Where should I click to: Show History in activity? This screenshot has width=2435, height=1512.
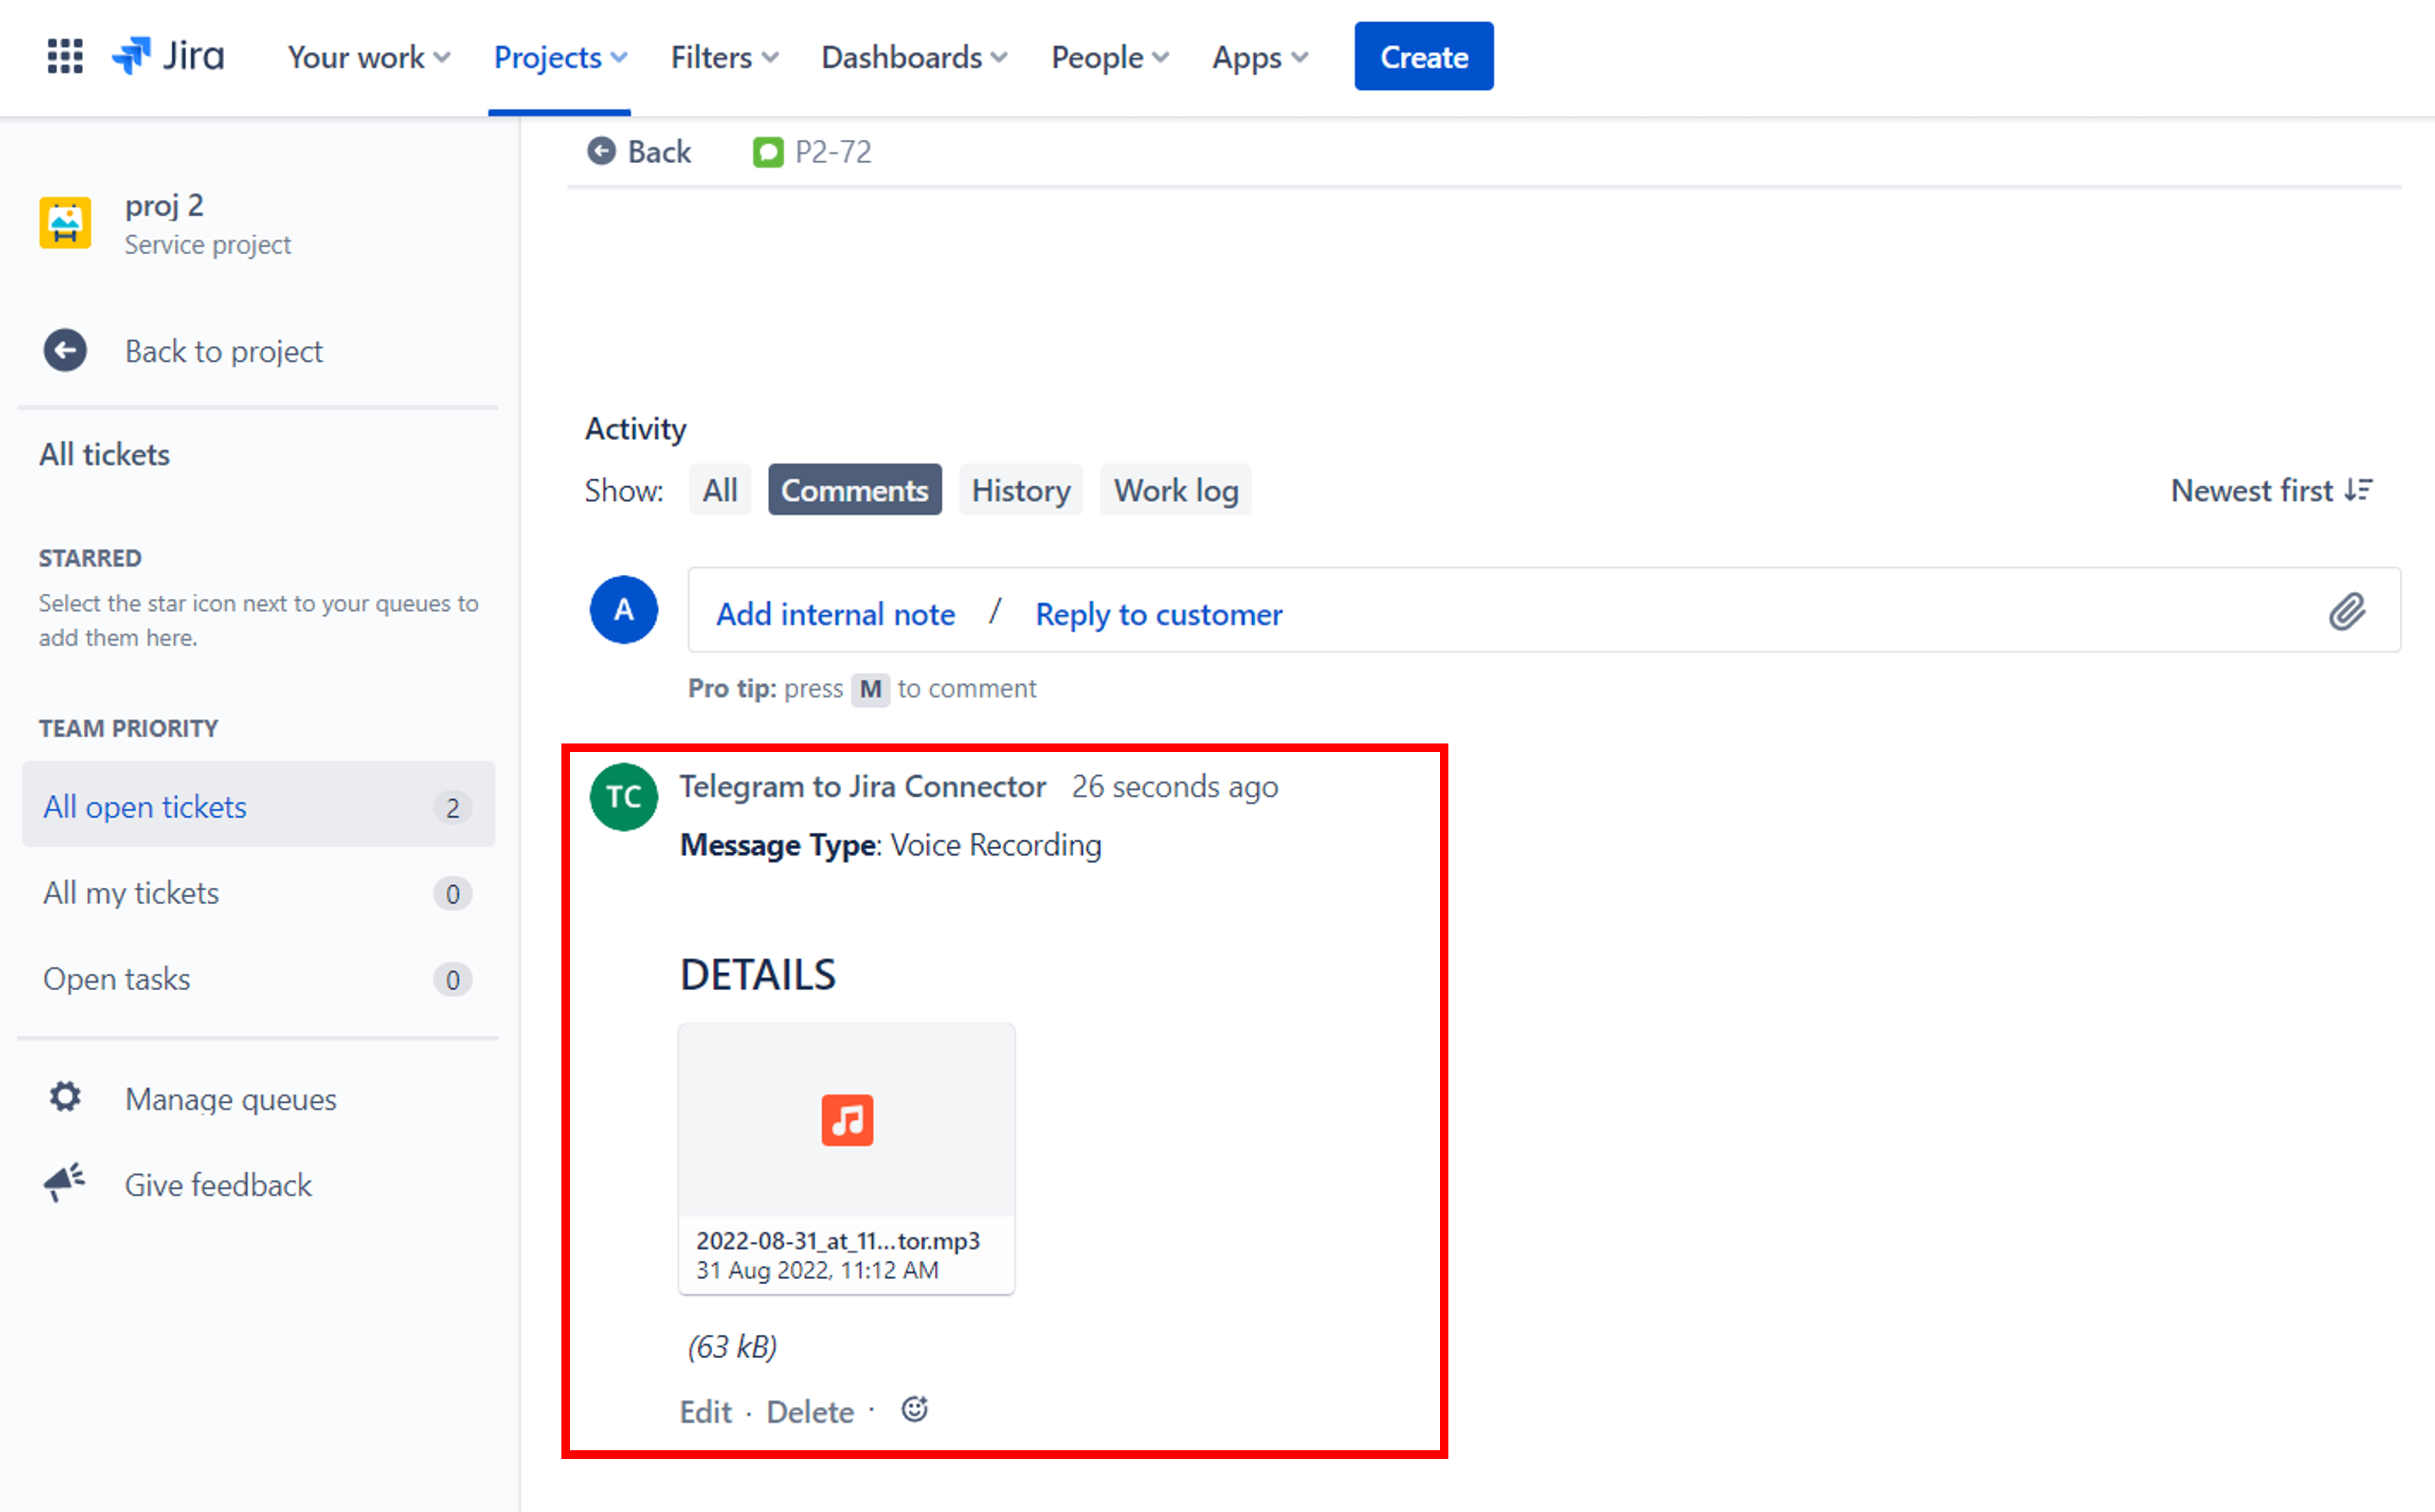(x=1020, y=490)
